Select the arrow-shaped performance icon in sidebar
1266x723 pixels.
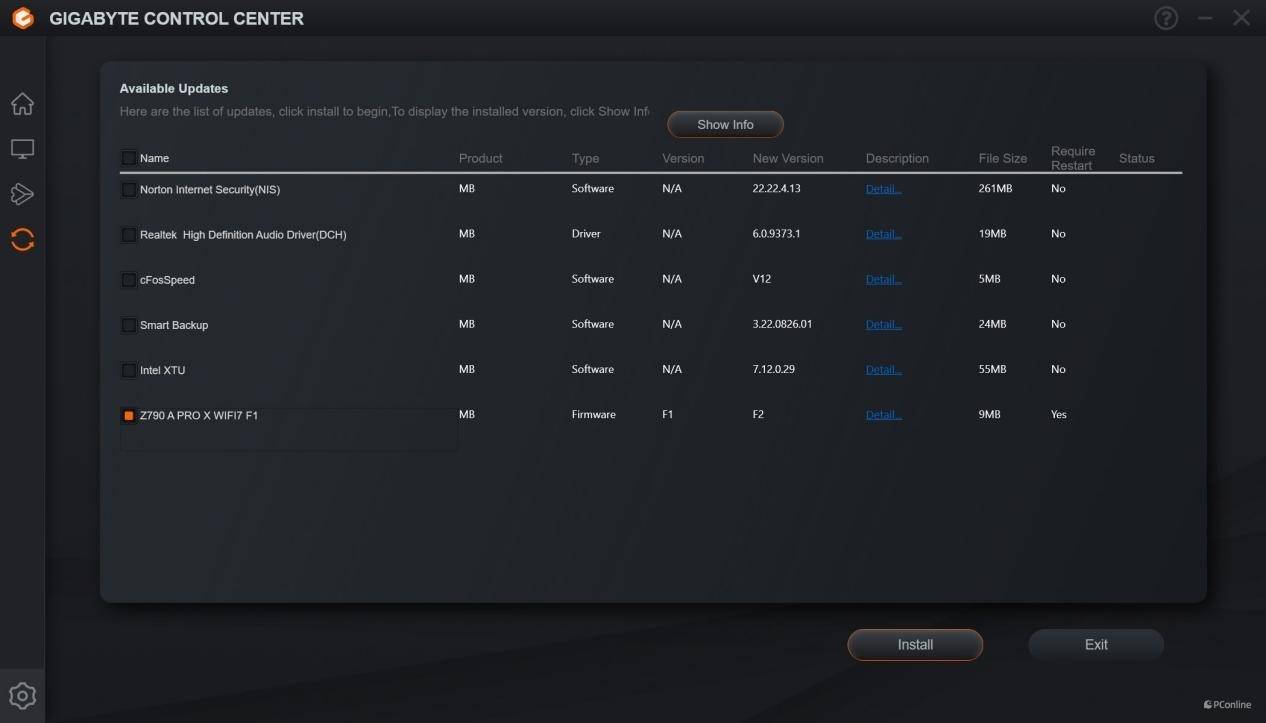(x=22, y=194)
